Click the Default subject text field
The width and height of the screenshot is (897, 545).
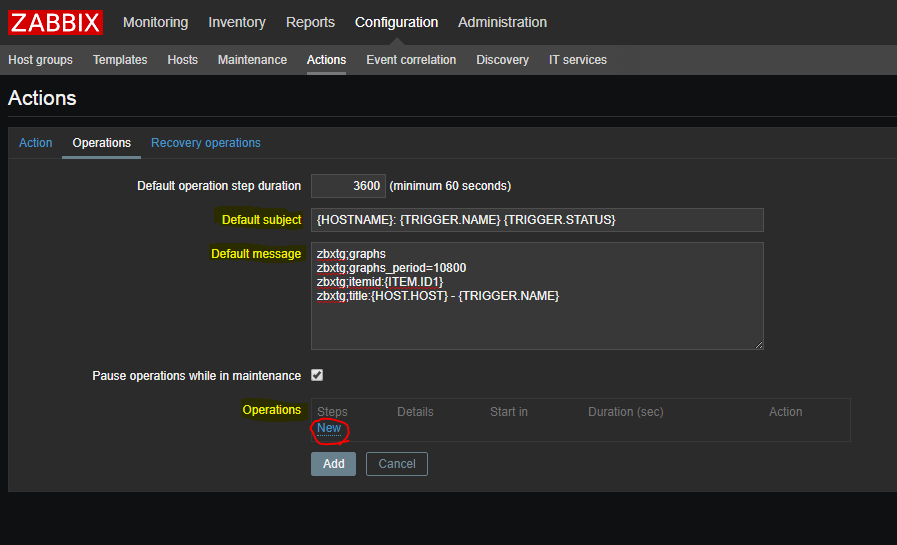537,220
